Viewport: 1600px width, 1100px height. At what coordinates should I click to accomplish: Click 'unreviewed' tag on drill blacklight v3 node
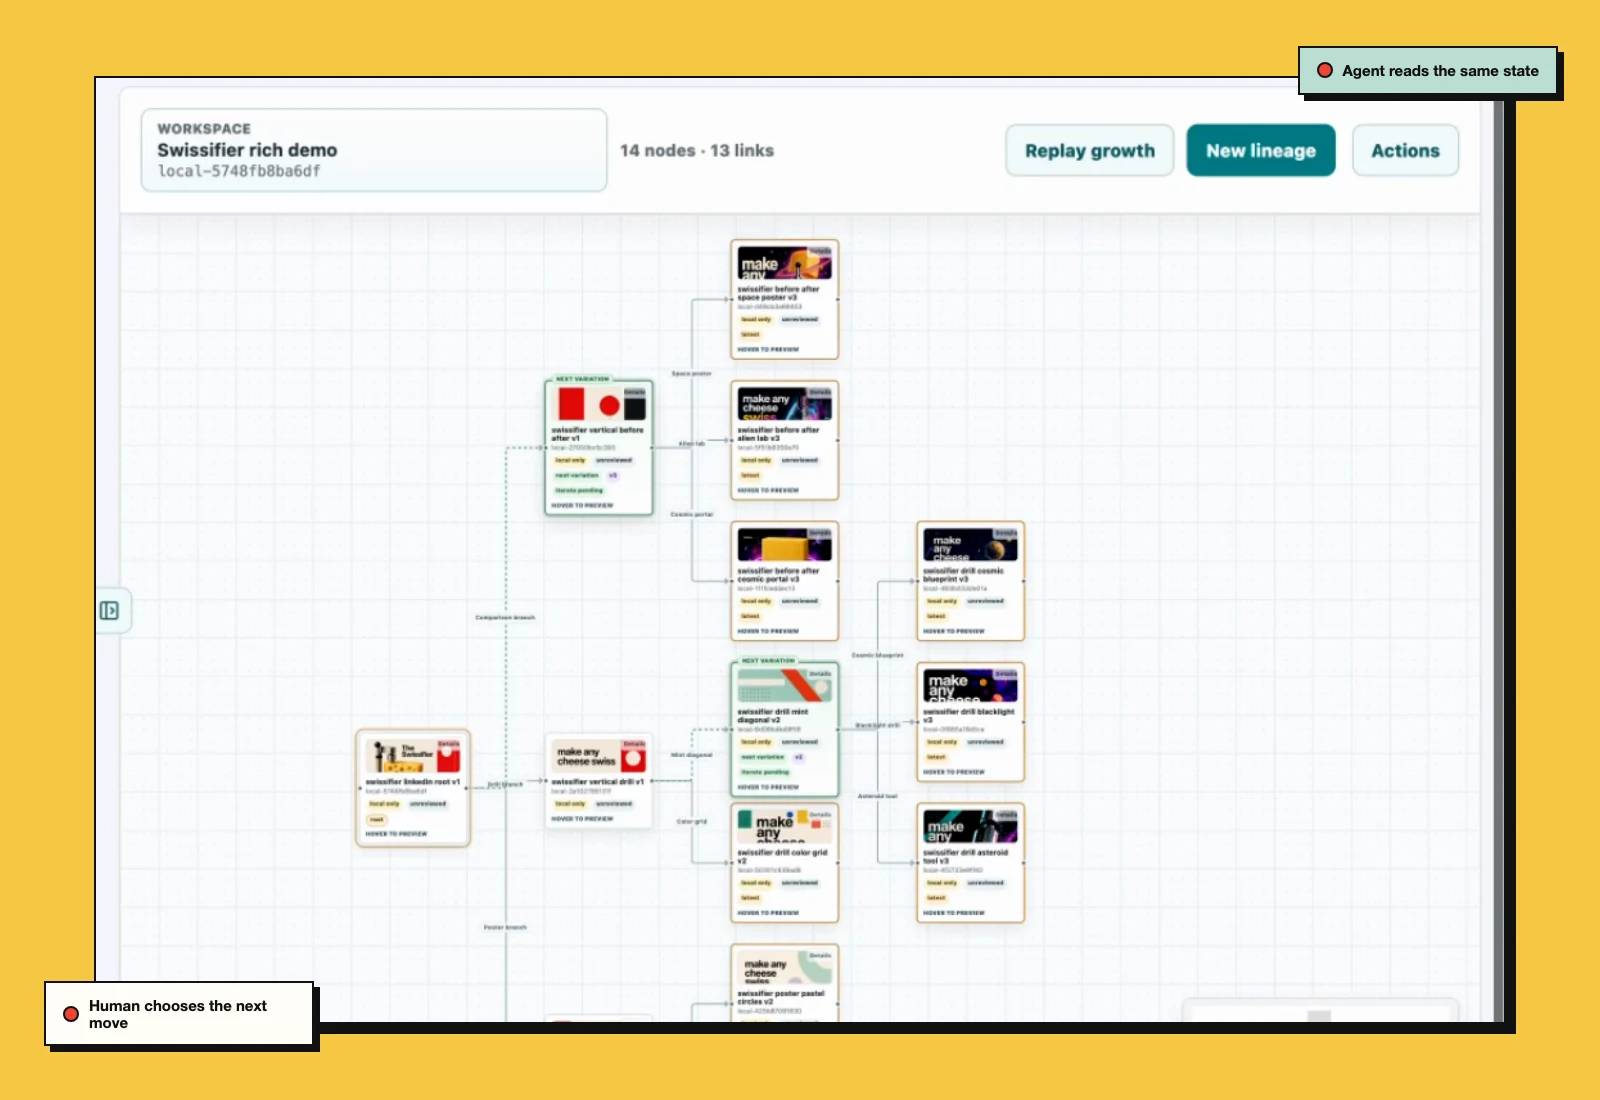coord(985,743)
